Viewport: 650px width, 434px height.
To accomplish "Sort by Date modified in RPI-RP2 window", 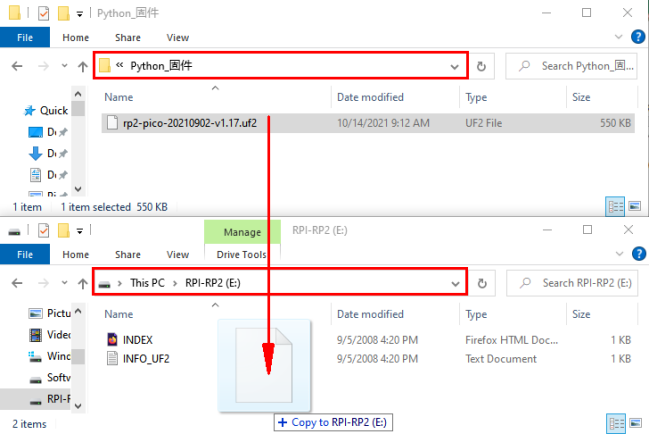I will [370, 314].
